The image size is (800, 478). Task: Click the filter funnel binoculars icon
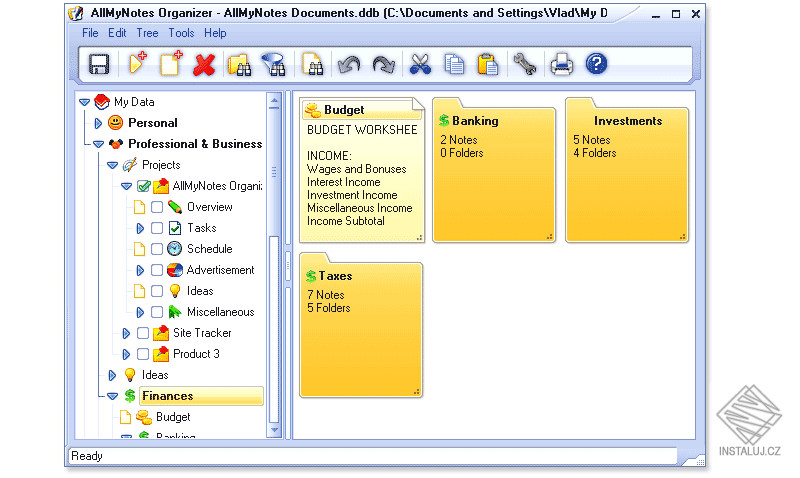point(274,65)
